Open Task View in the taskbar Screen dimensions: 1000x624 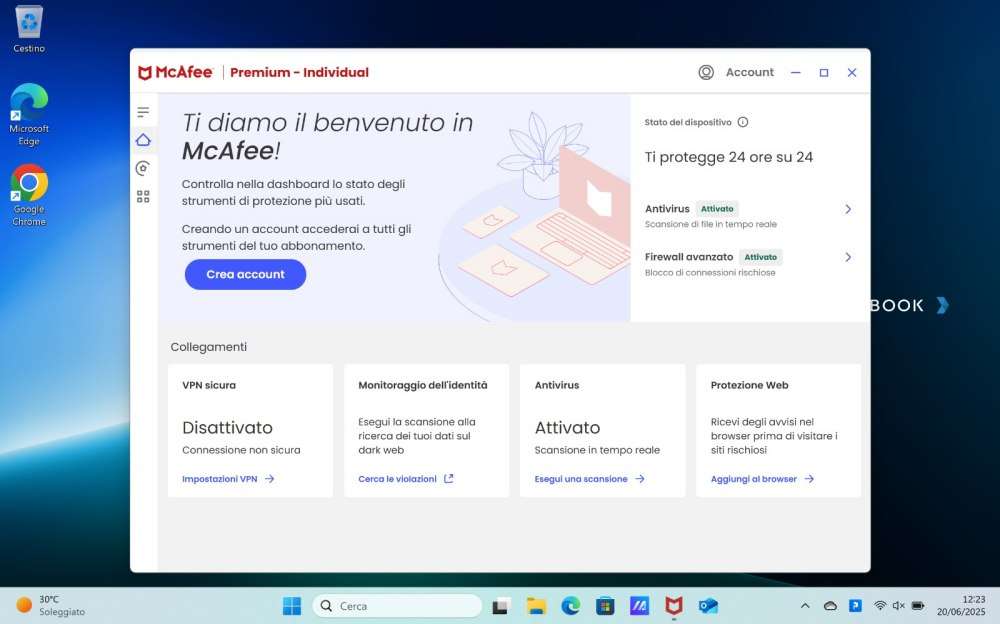501,605
